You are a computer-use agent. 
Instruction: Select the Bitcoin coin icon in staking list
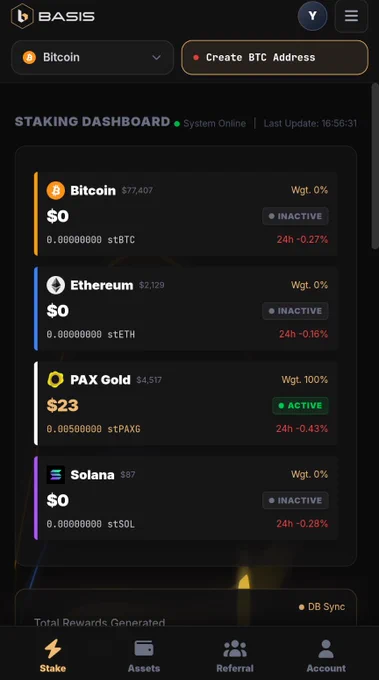click(56, 190)
